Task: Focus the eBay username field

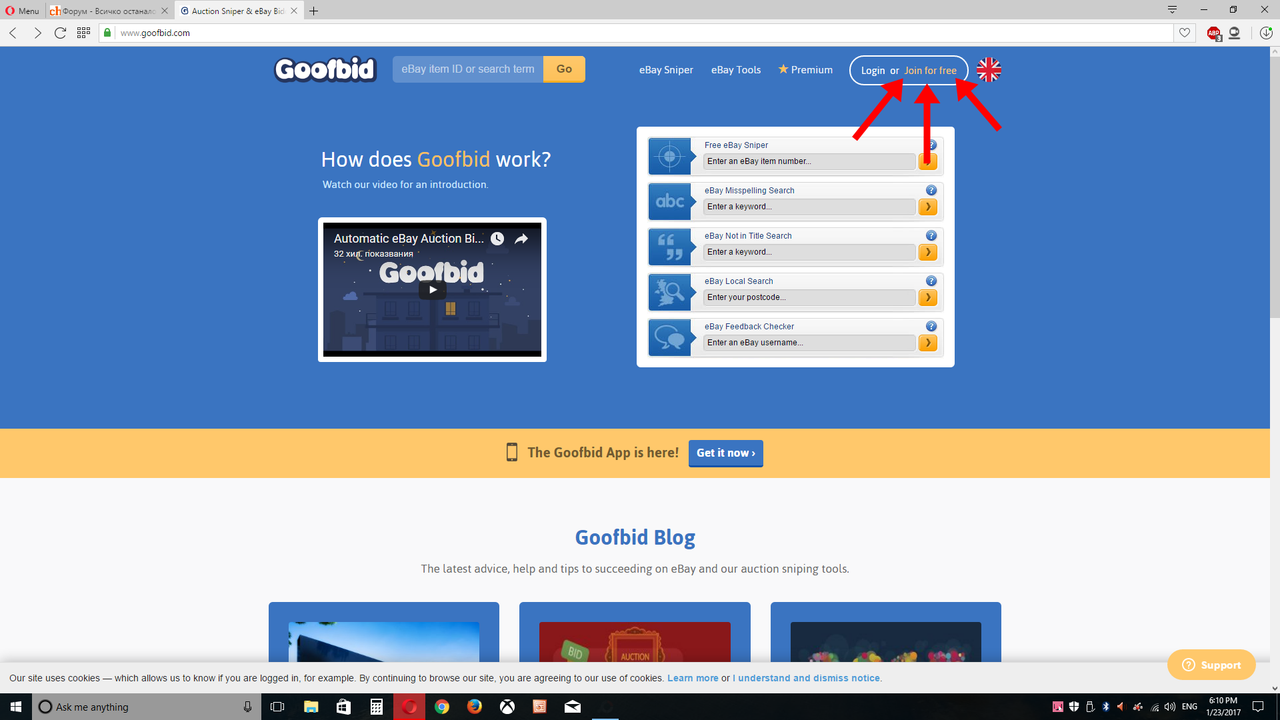Action: click(810, 343)
